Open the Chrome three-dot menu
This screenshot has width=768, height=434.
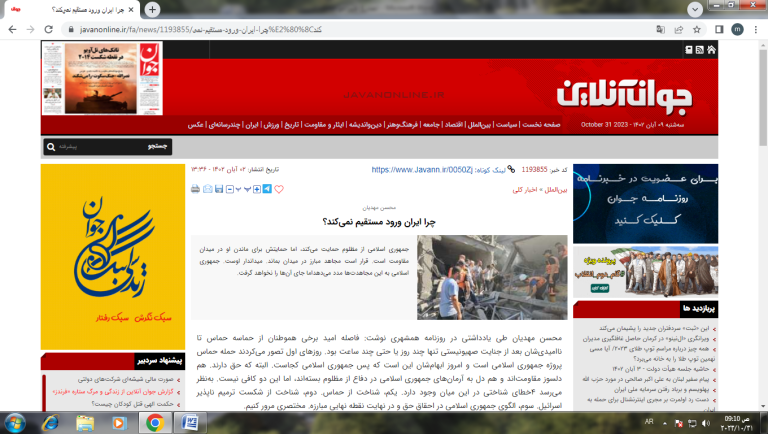[x=755, y=29]
